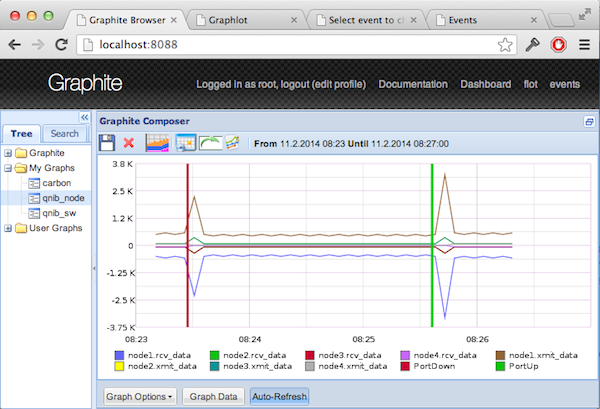Click the logout link

(x=294, y=84)
